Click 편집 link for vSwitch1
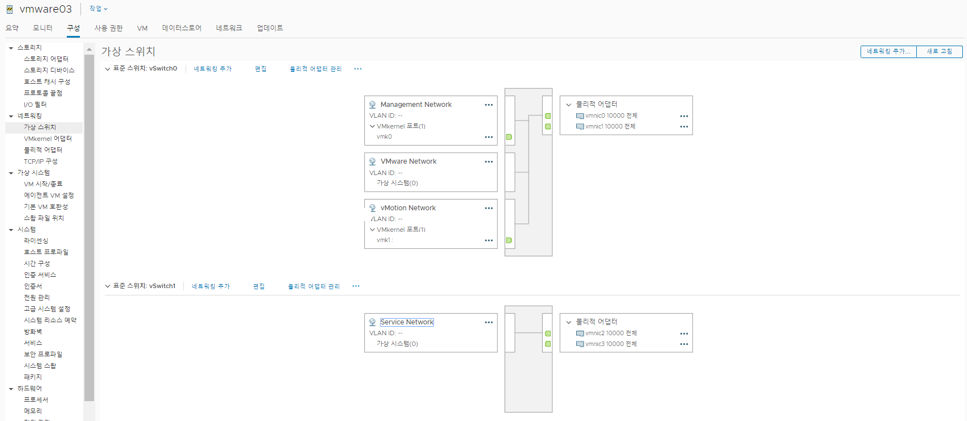Screen dimensions: 967x421 [259, 286]
